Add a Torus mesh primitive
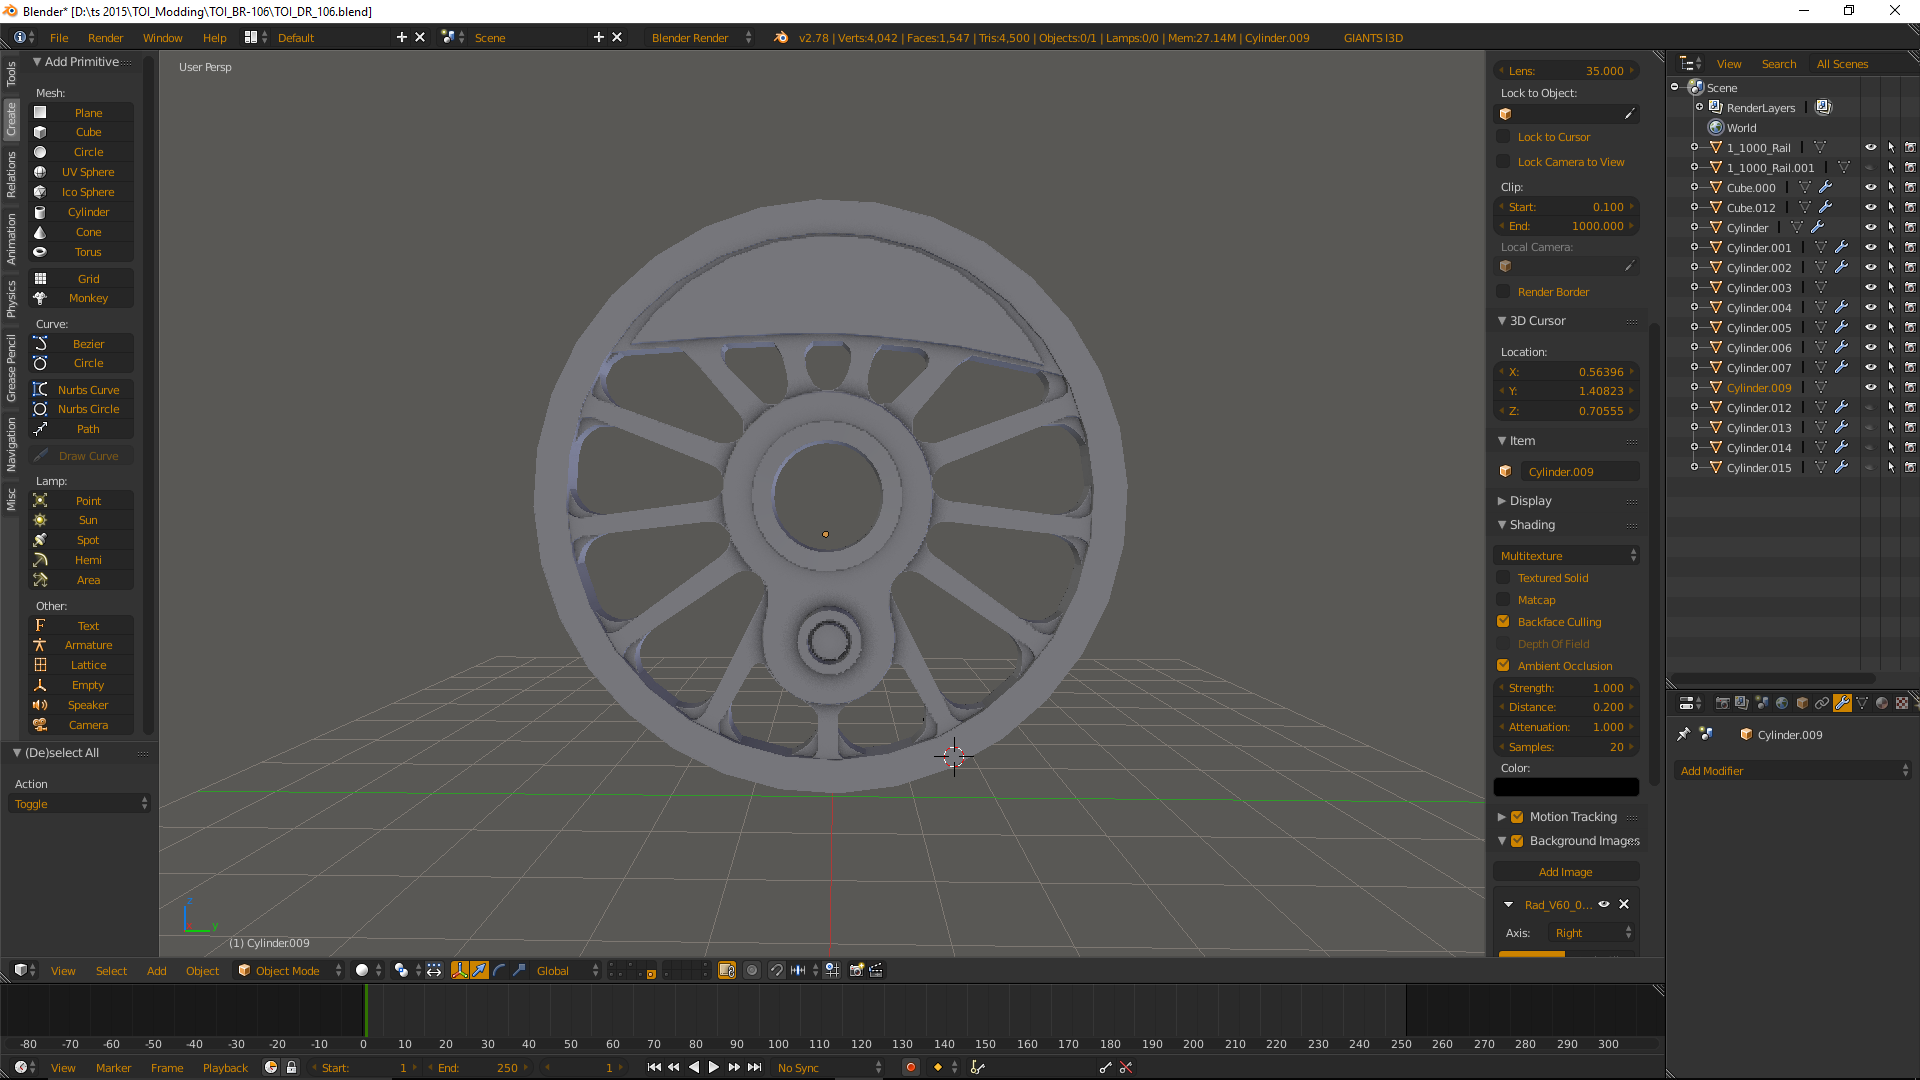The image size is (1920, 1080). coord(88,252)
